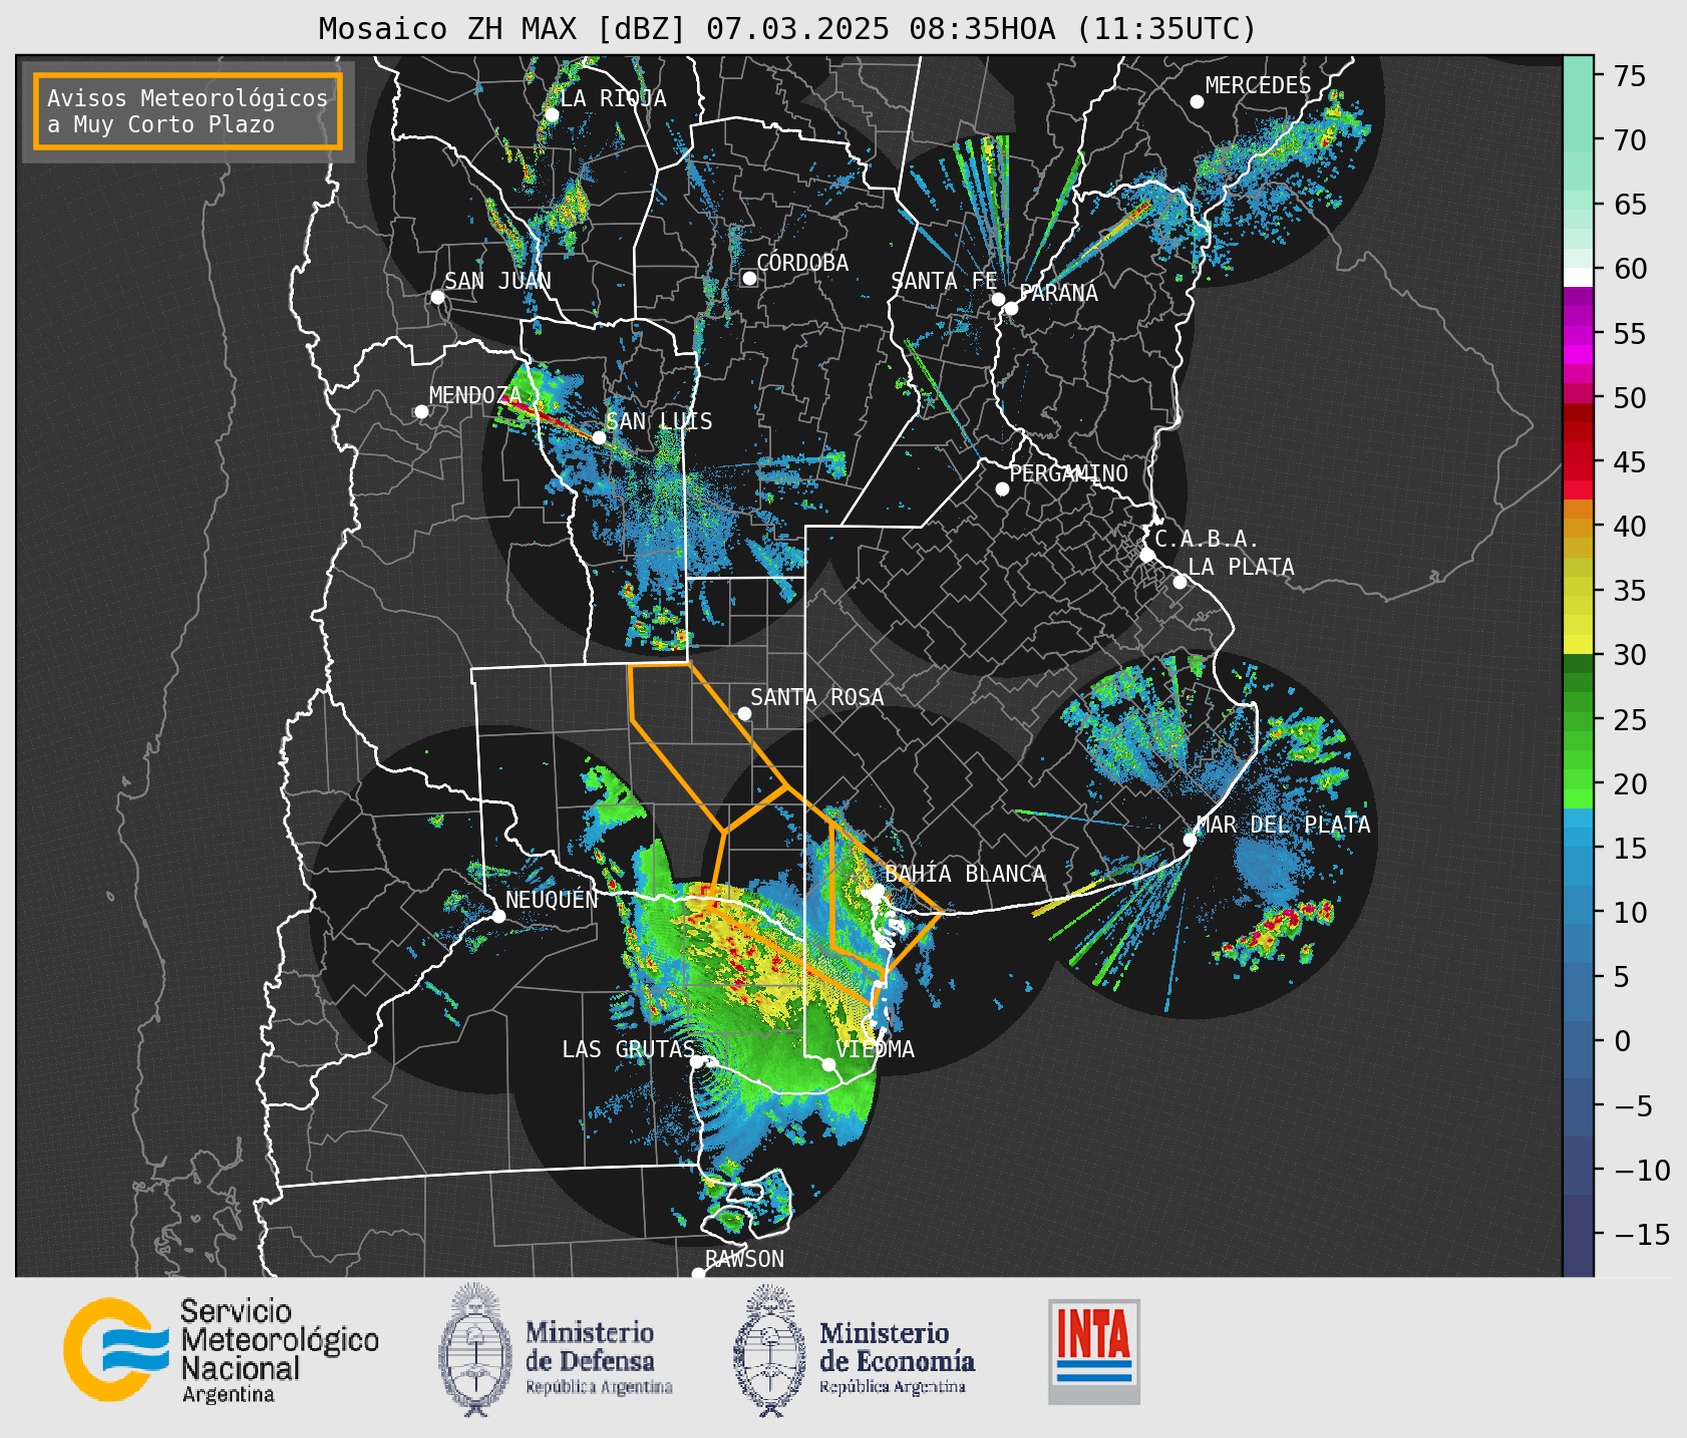Click the Servicio Meteorológico Nacional text
Image resolution: width=1687 pixels, height=1438 pixels.
(x=279, y=1351)
